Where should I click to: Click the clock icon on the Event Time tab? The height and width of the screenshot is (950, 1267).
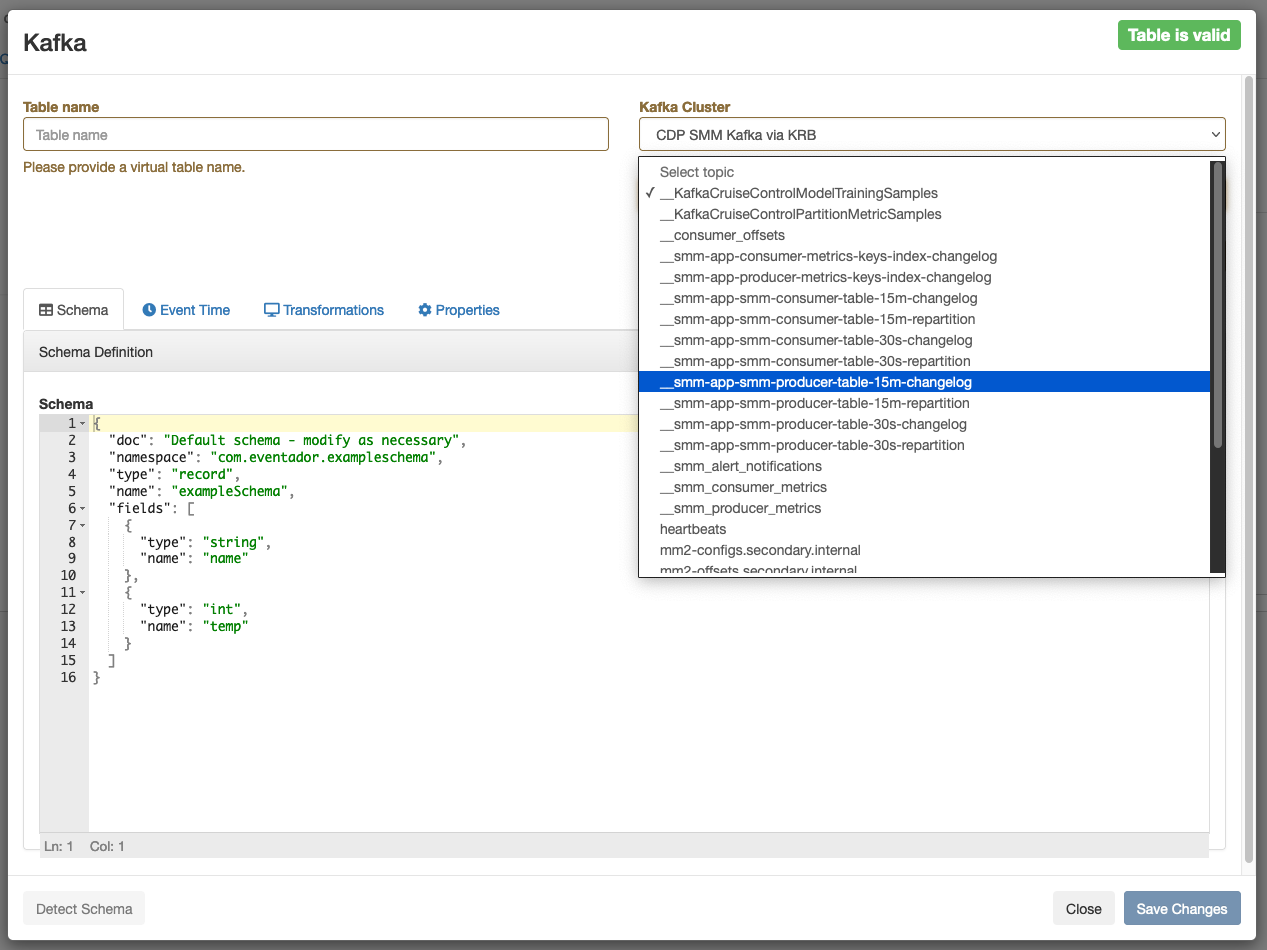150,310
